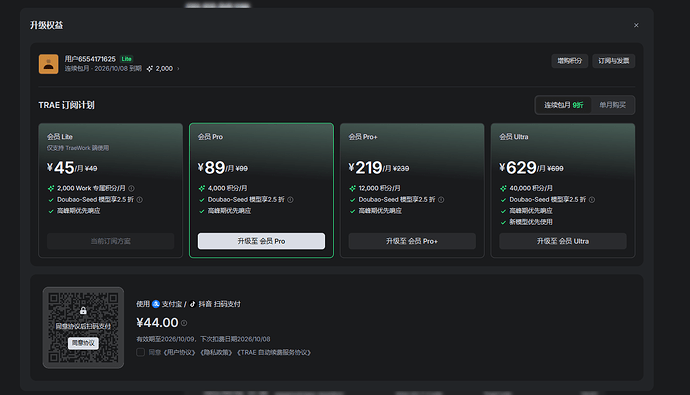The image size is (690, 395).
Task: Open the 《隐私政策》 link
Action: (x=216, y=352)
